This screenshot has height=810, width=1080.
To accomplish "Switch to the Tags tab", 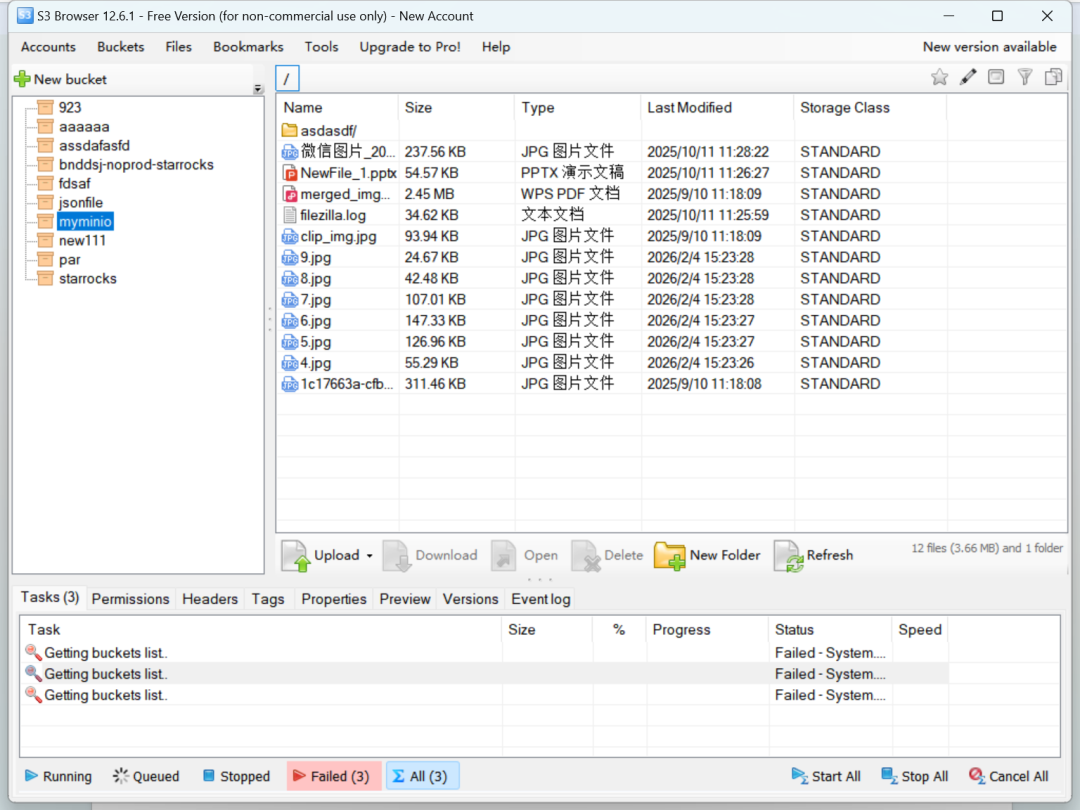I will pyautogui.click(x=268, y=599).
